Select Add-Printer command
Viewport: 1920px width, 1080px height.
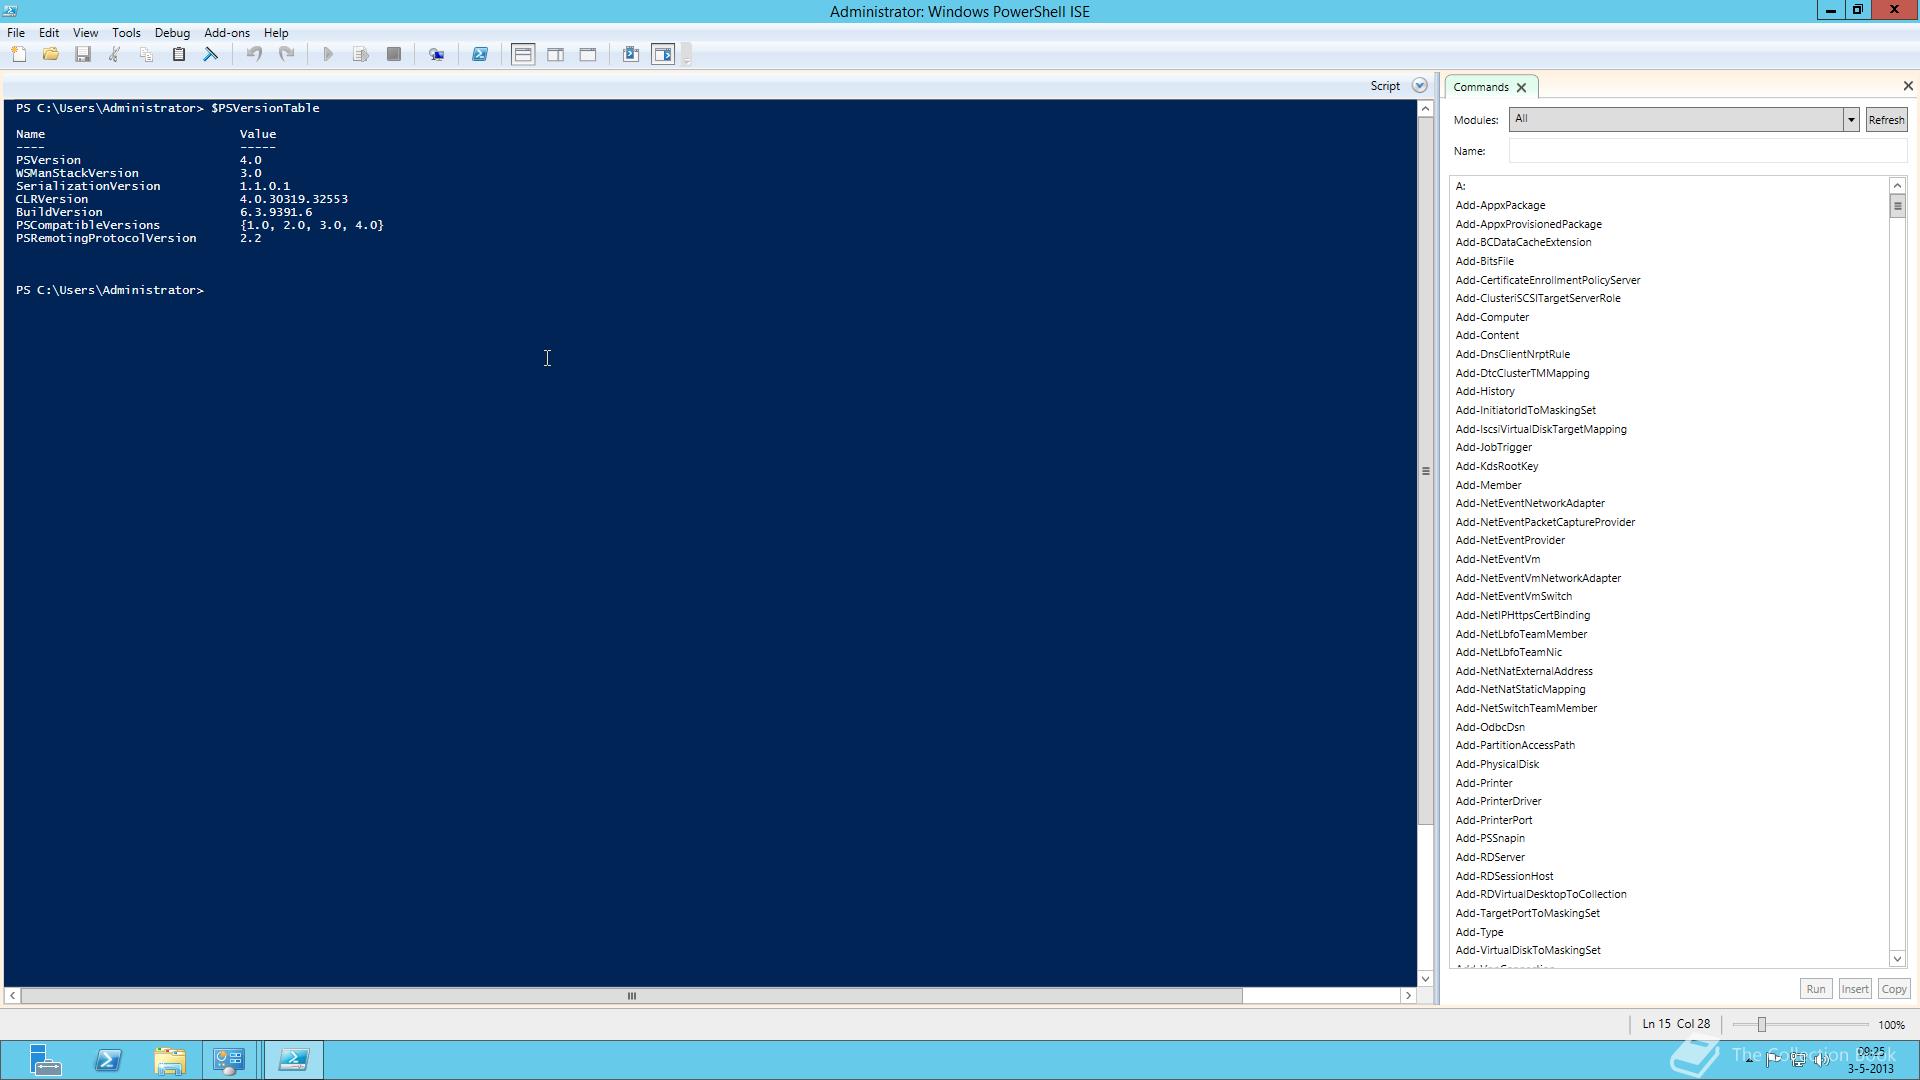point(1484,784)
